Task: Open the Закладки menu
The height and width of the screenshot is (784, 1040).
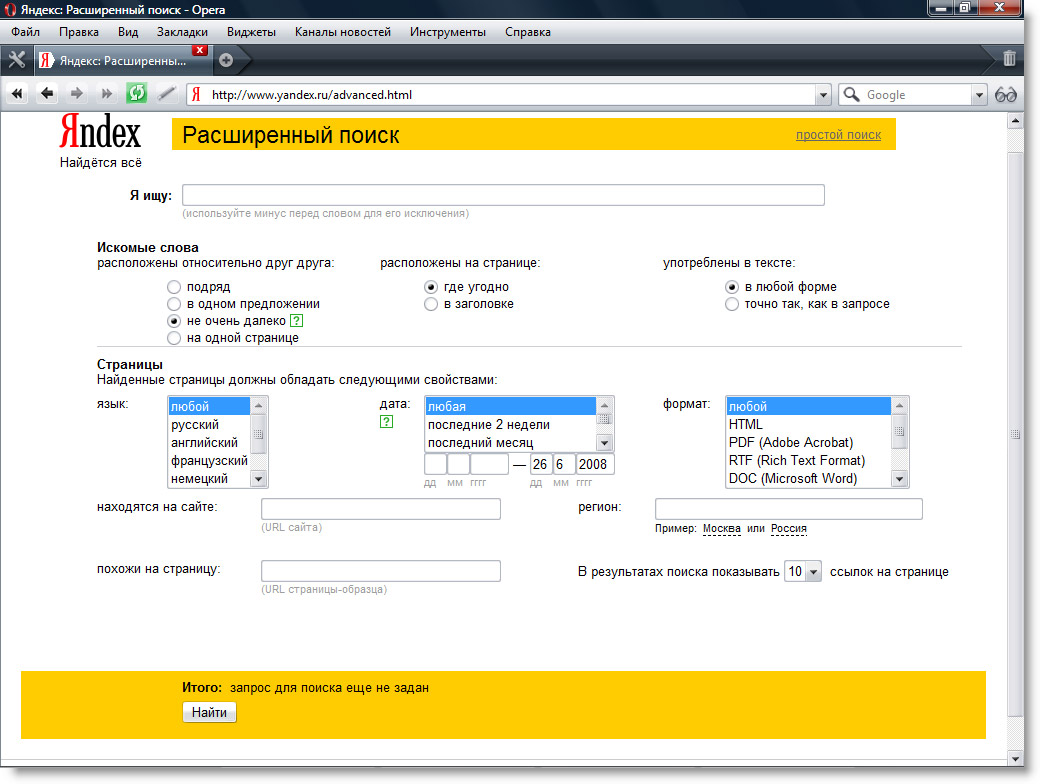Action: (182, 32)
